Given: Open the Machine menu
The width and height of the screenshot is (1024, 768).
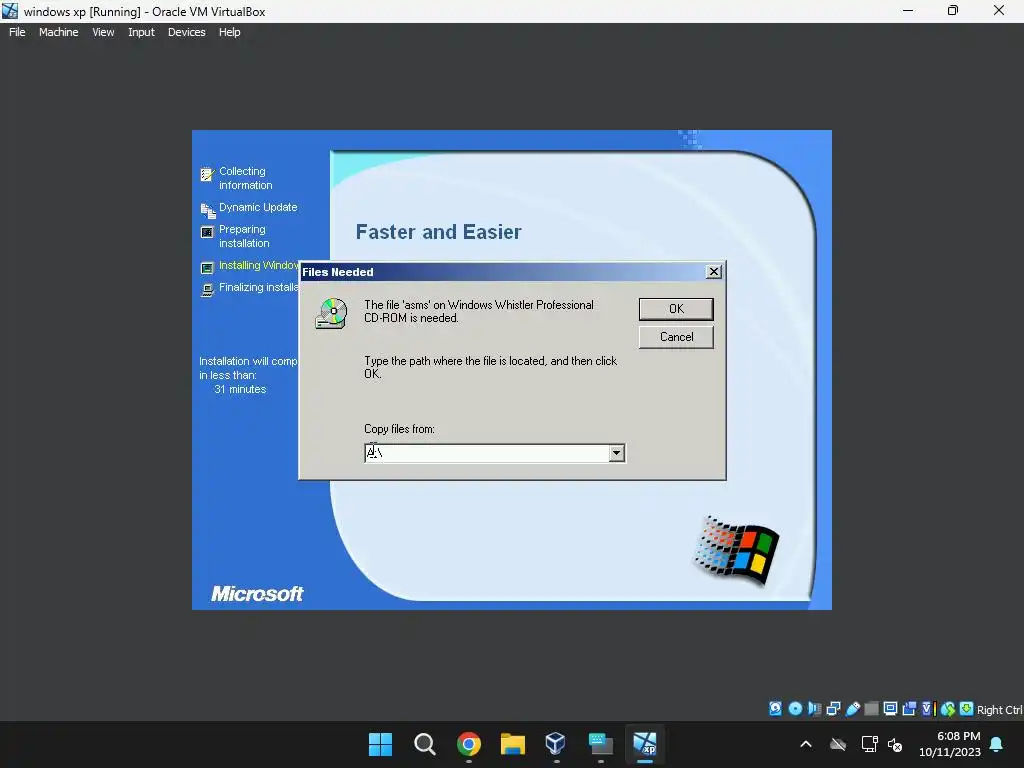Looking at the screenshot, I should (58, 32).
